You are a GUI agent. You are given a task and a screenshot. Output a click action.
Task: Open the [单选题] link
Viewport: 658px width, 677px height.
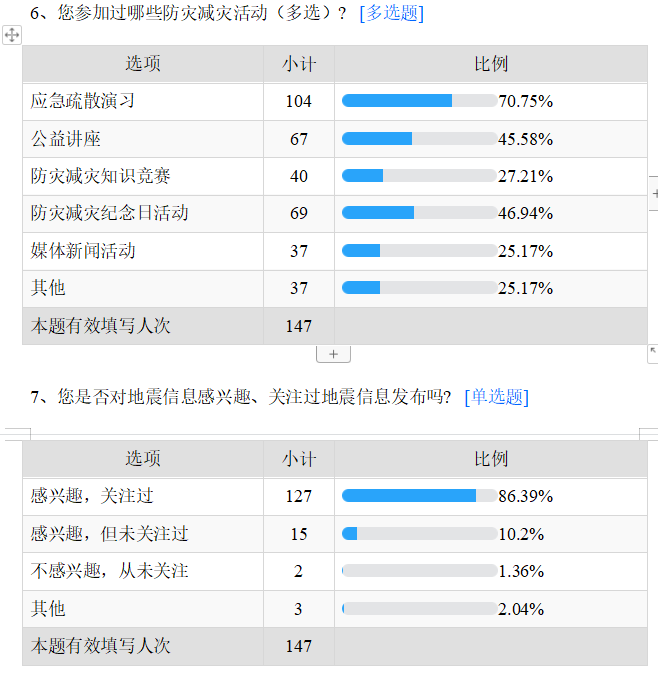point(497,396)
